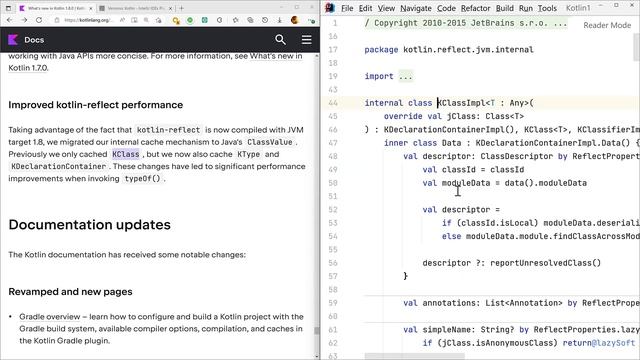Click the green circular extension icon
640x360 pixels.
pyautogui.click(x=190, y=20)
